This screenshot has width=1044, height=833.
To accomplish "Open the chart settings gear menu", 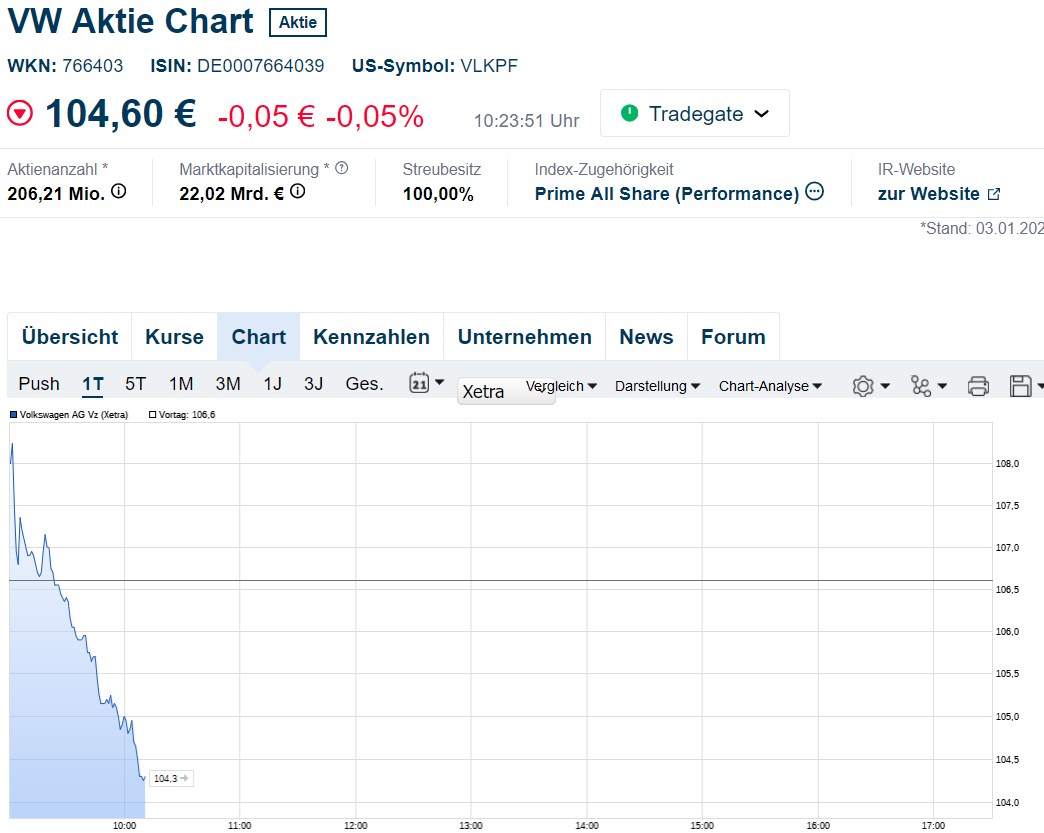I will point(870,386).
